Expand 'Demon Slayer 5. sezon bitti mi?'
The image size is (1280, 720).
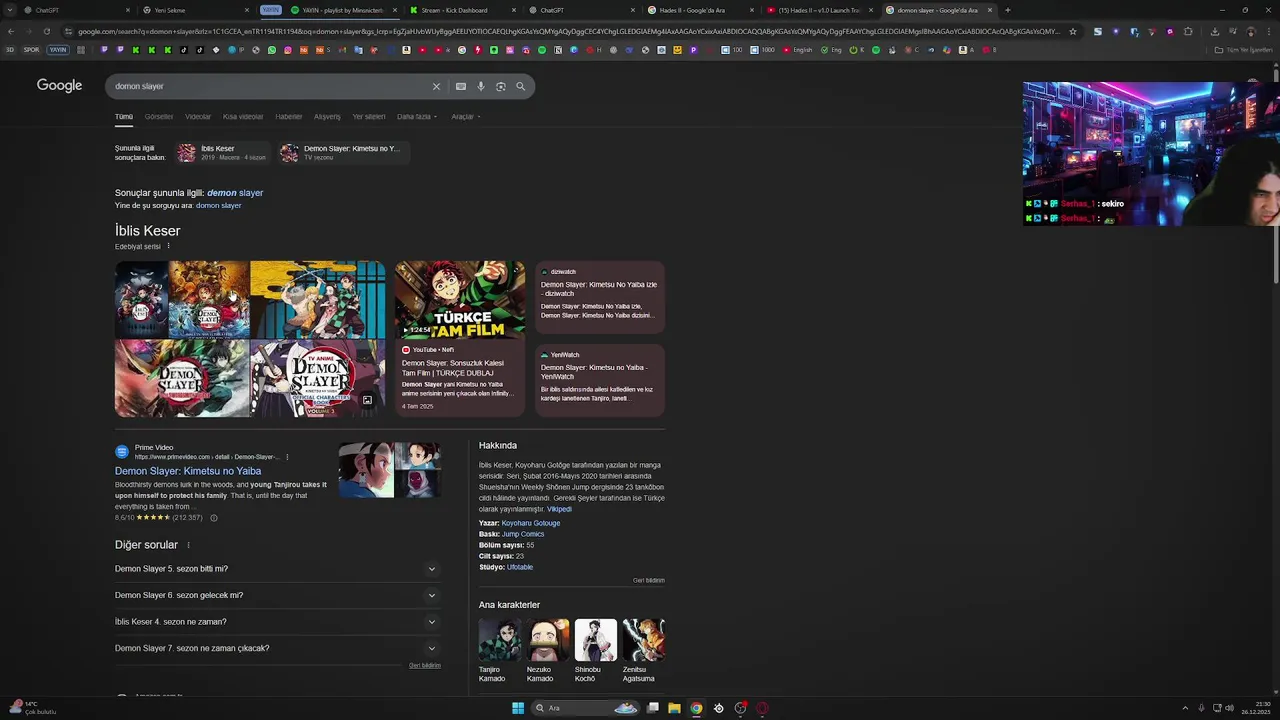(278, 569)
